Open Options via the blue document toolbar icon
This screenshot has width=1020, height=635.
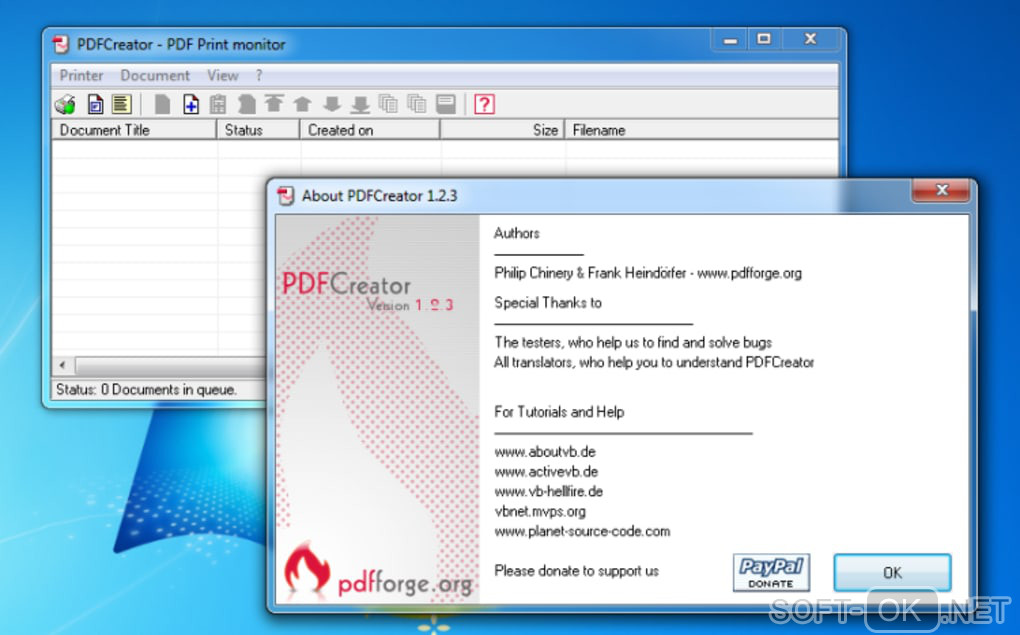pos(95,104)
